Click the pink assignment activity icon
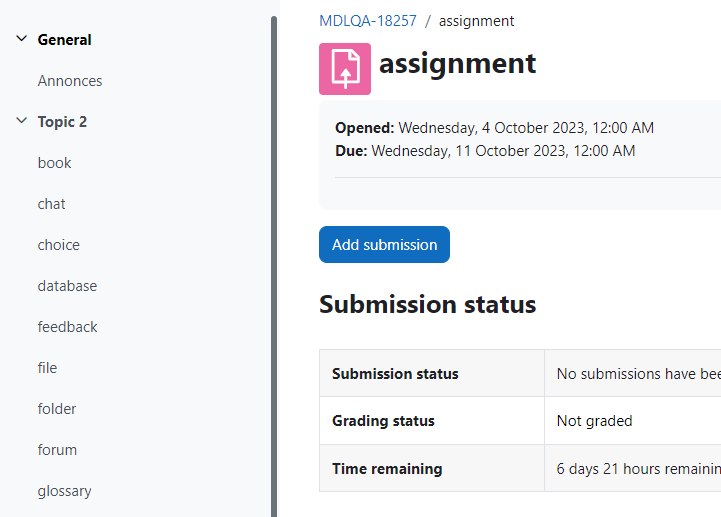Screen dimensions: 721x517 click(345, 69)
